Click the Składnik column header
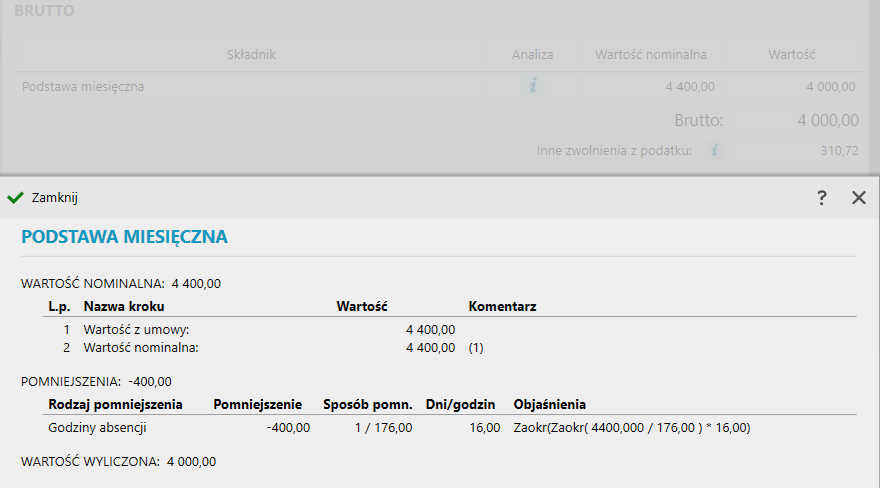Image resolution: width=880 pixels, height=488 pixels. [251, 54]
